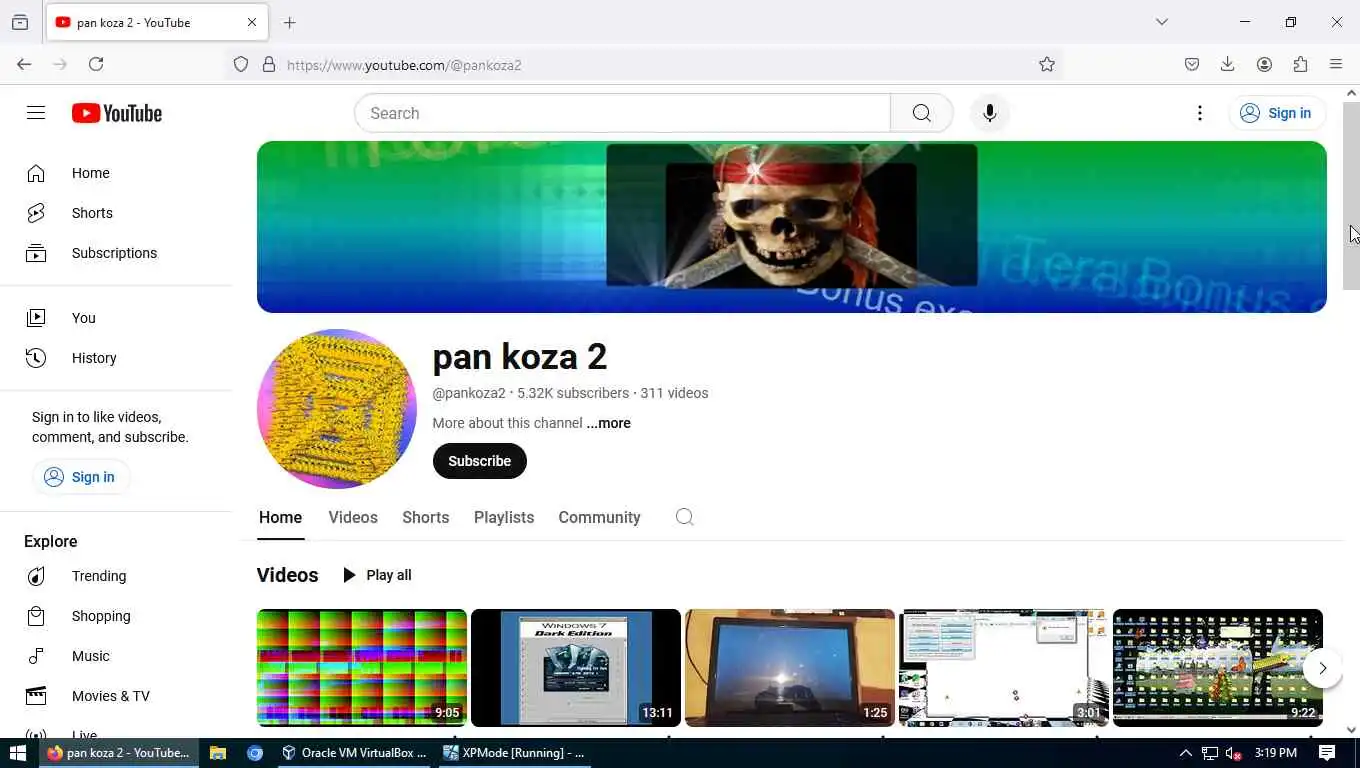Click the pan koza 2 channel avatar
Viewport: 1360px width, 768px height.
337,409
